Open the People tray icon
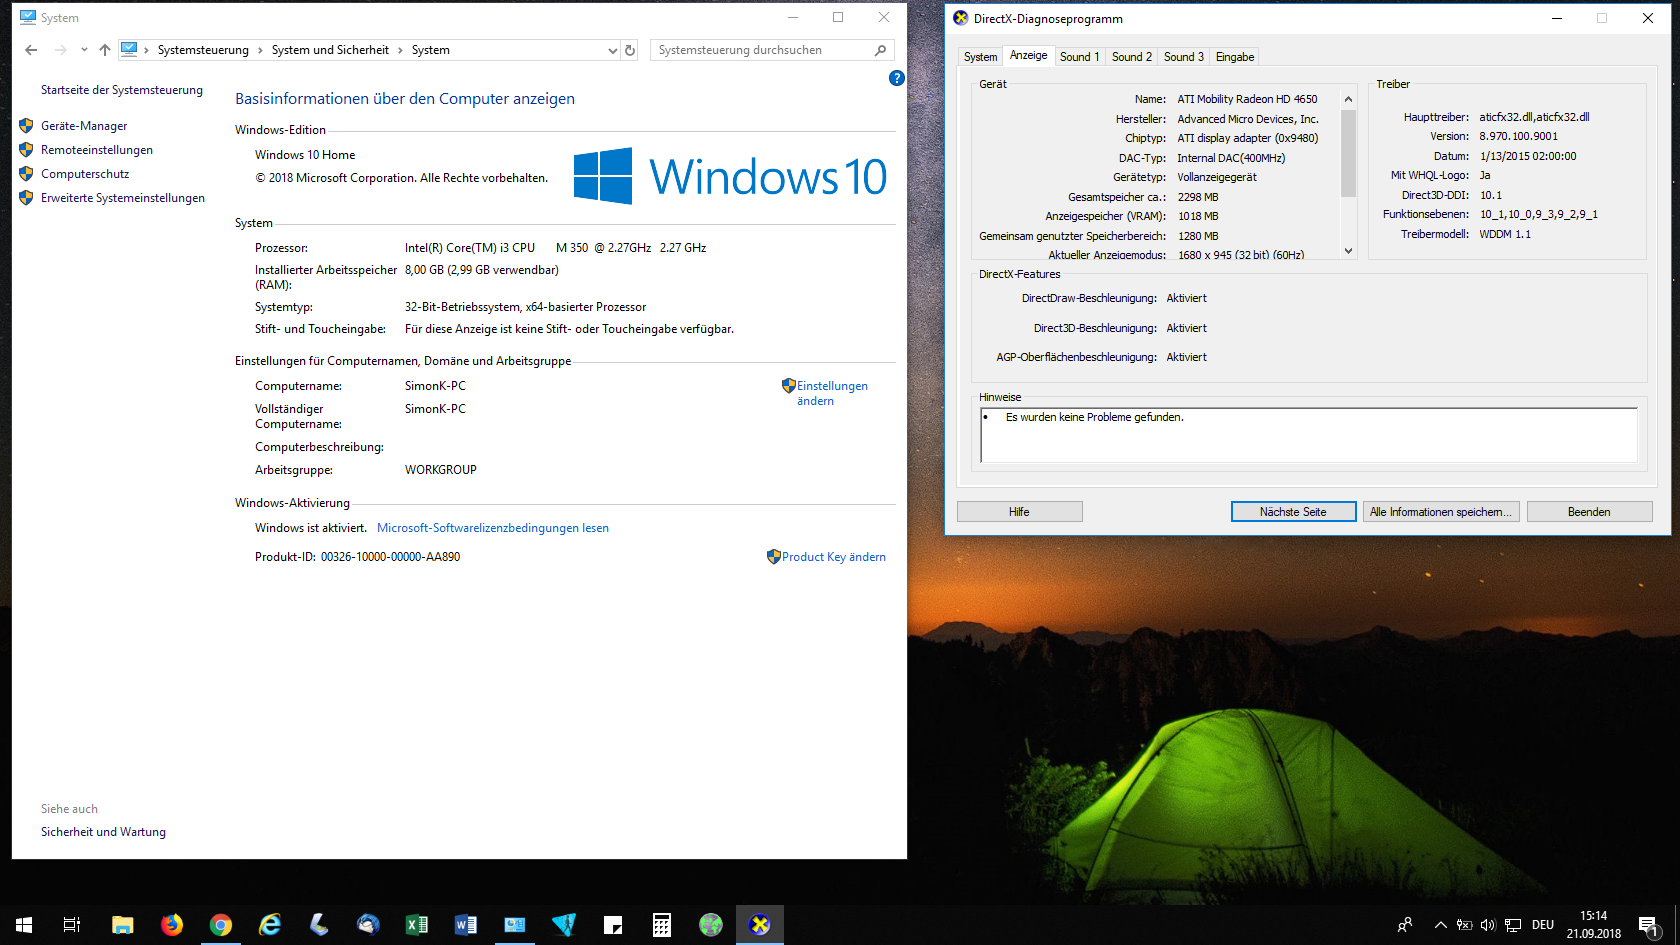This screenshot has width=1680, height=945. [1405, 925]
